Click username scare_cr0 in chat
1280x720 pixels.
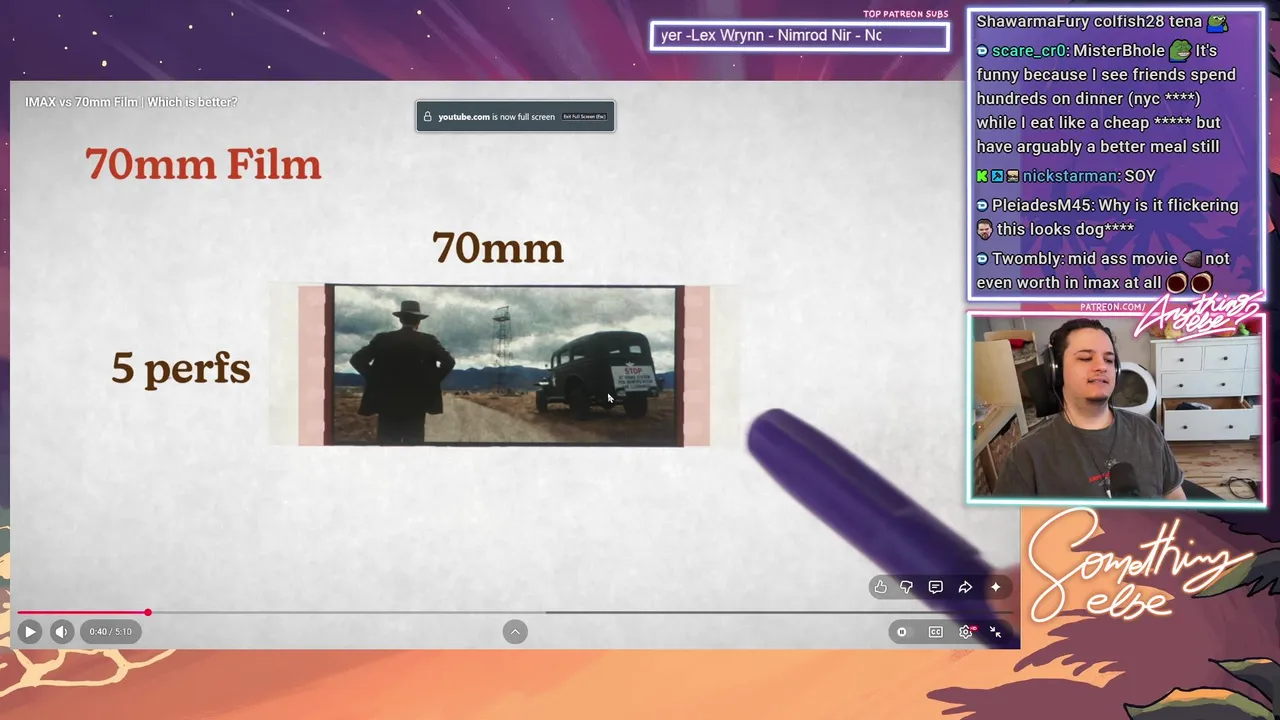pos(1028,51)
